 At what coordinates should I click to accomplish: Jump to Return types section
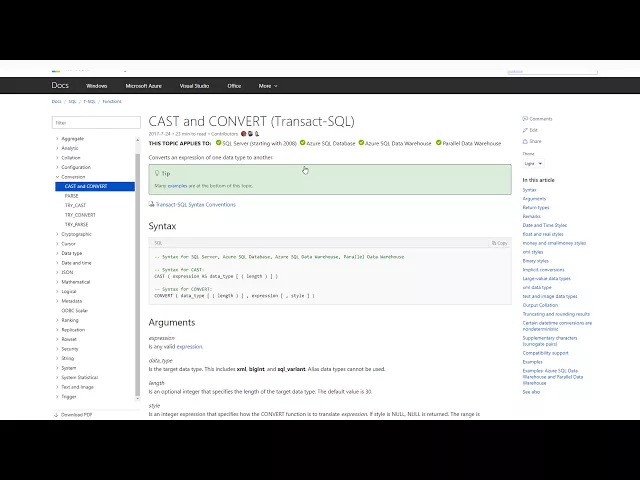click(536, 208)
